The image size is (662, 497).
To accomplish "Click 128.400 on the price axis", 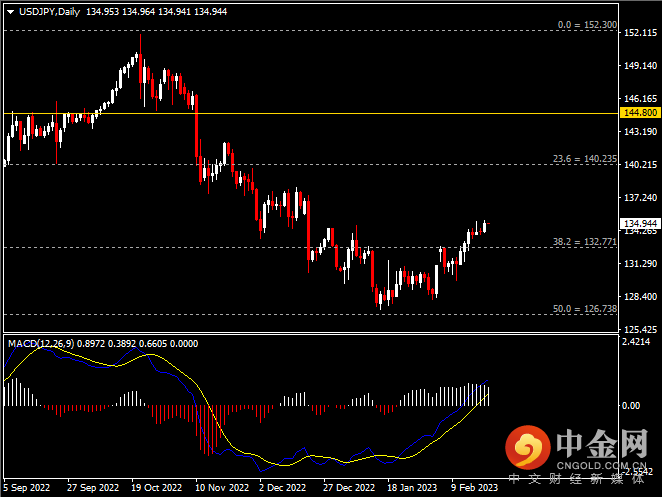I will coord(638,297).
